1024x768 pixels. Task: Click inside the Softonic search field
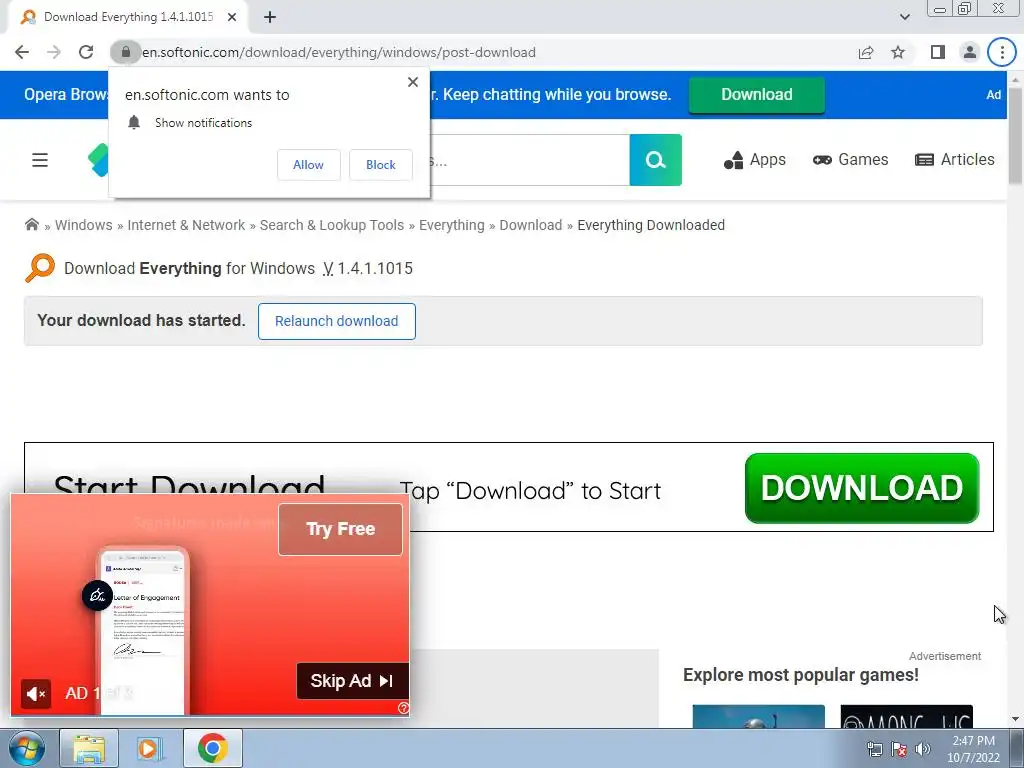click(530, 160)
